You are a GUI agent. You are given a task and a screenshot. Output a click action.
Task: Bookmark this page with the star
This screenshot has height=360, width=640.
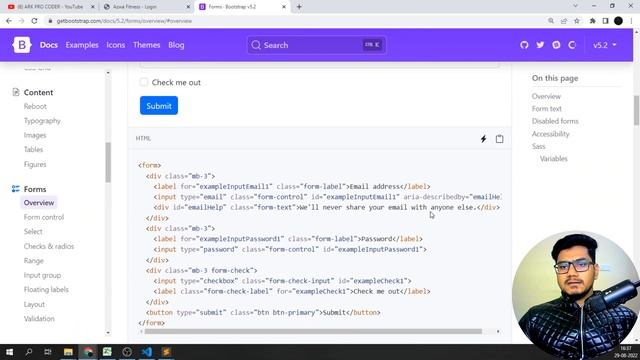click(577, 21)
